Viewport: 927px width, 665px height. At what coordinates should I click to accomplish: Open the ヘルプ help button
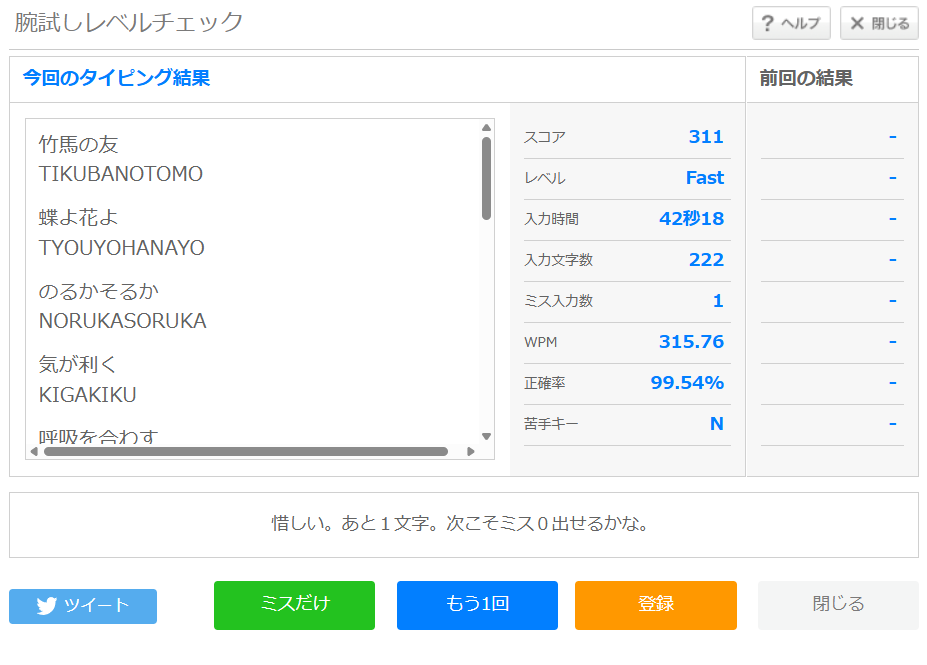(x=791, y=23)
